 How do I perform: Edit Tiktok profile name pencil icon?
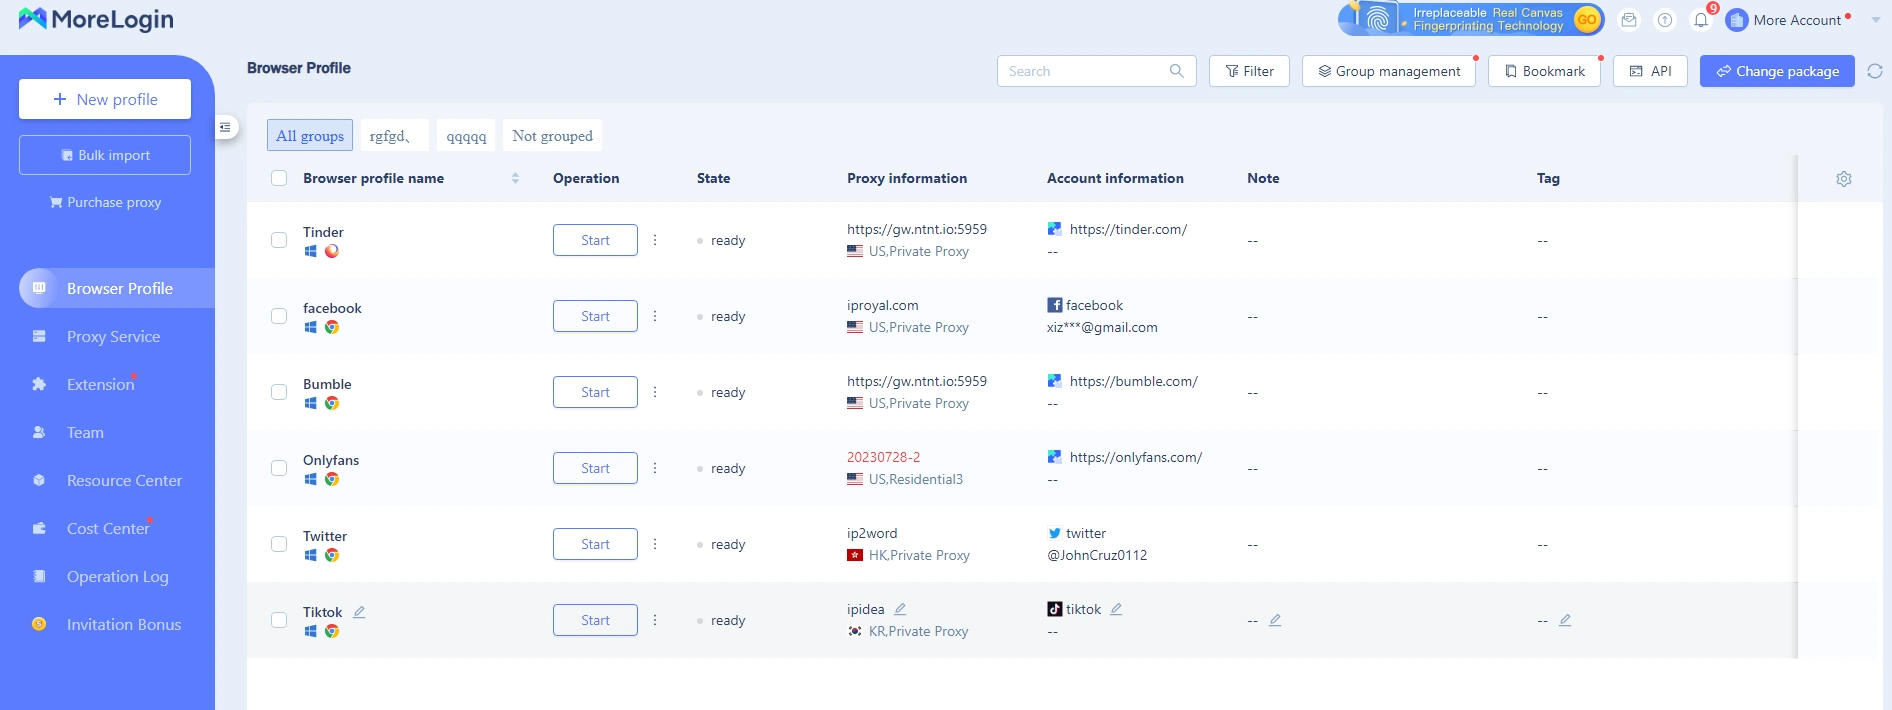coord(359,612)
